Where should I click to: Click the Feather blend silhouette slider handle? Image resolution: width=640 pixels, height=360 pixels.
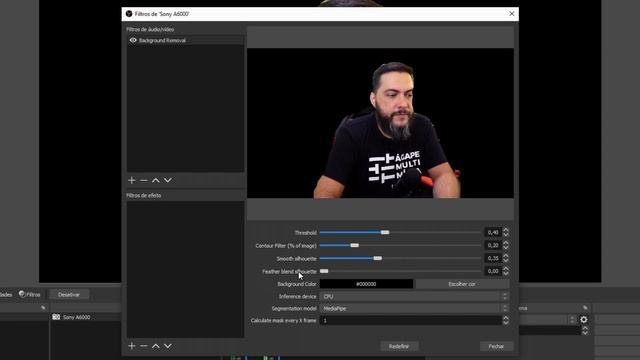324,271
